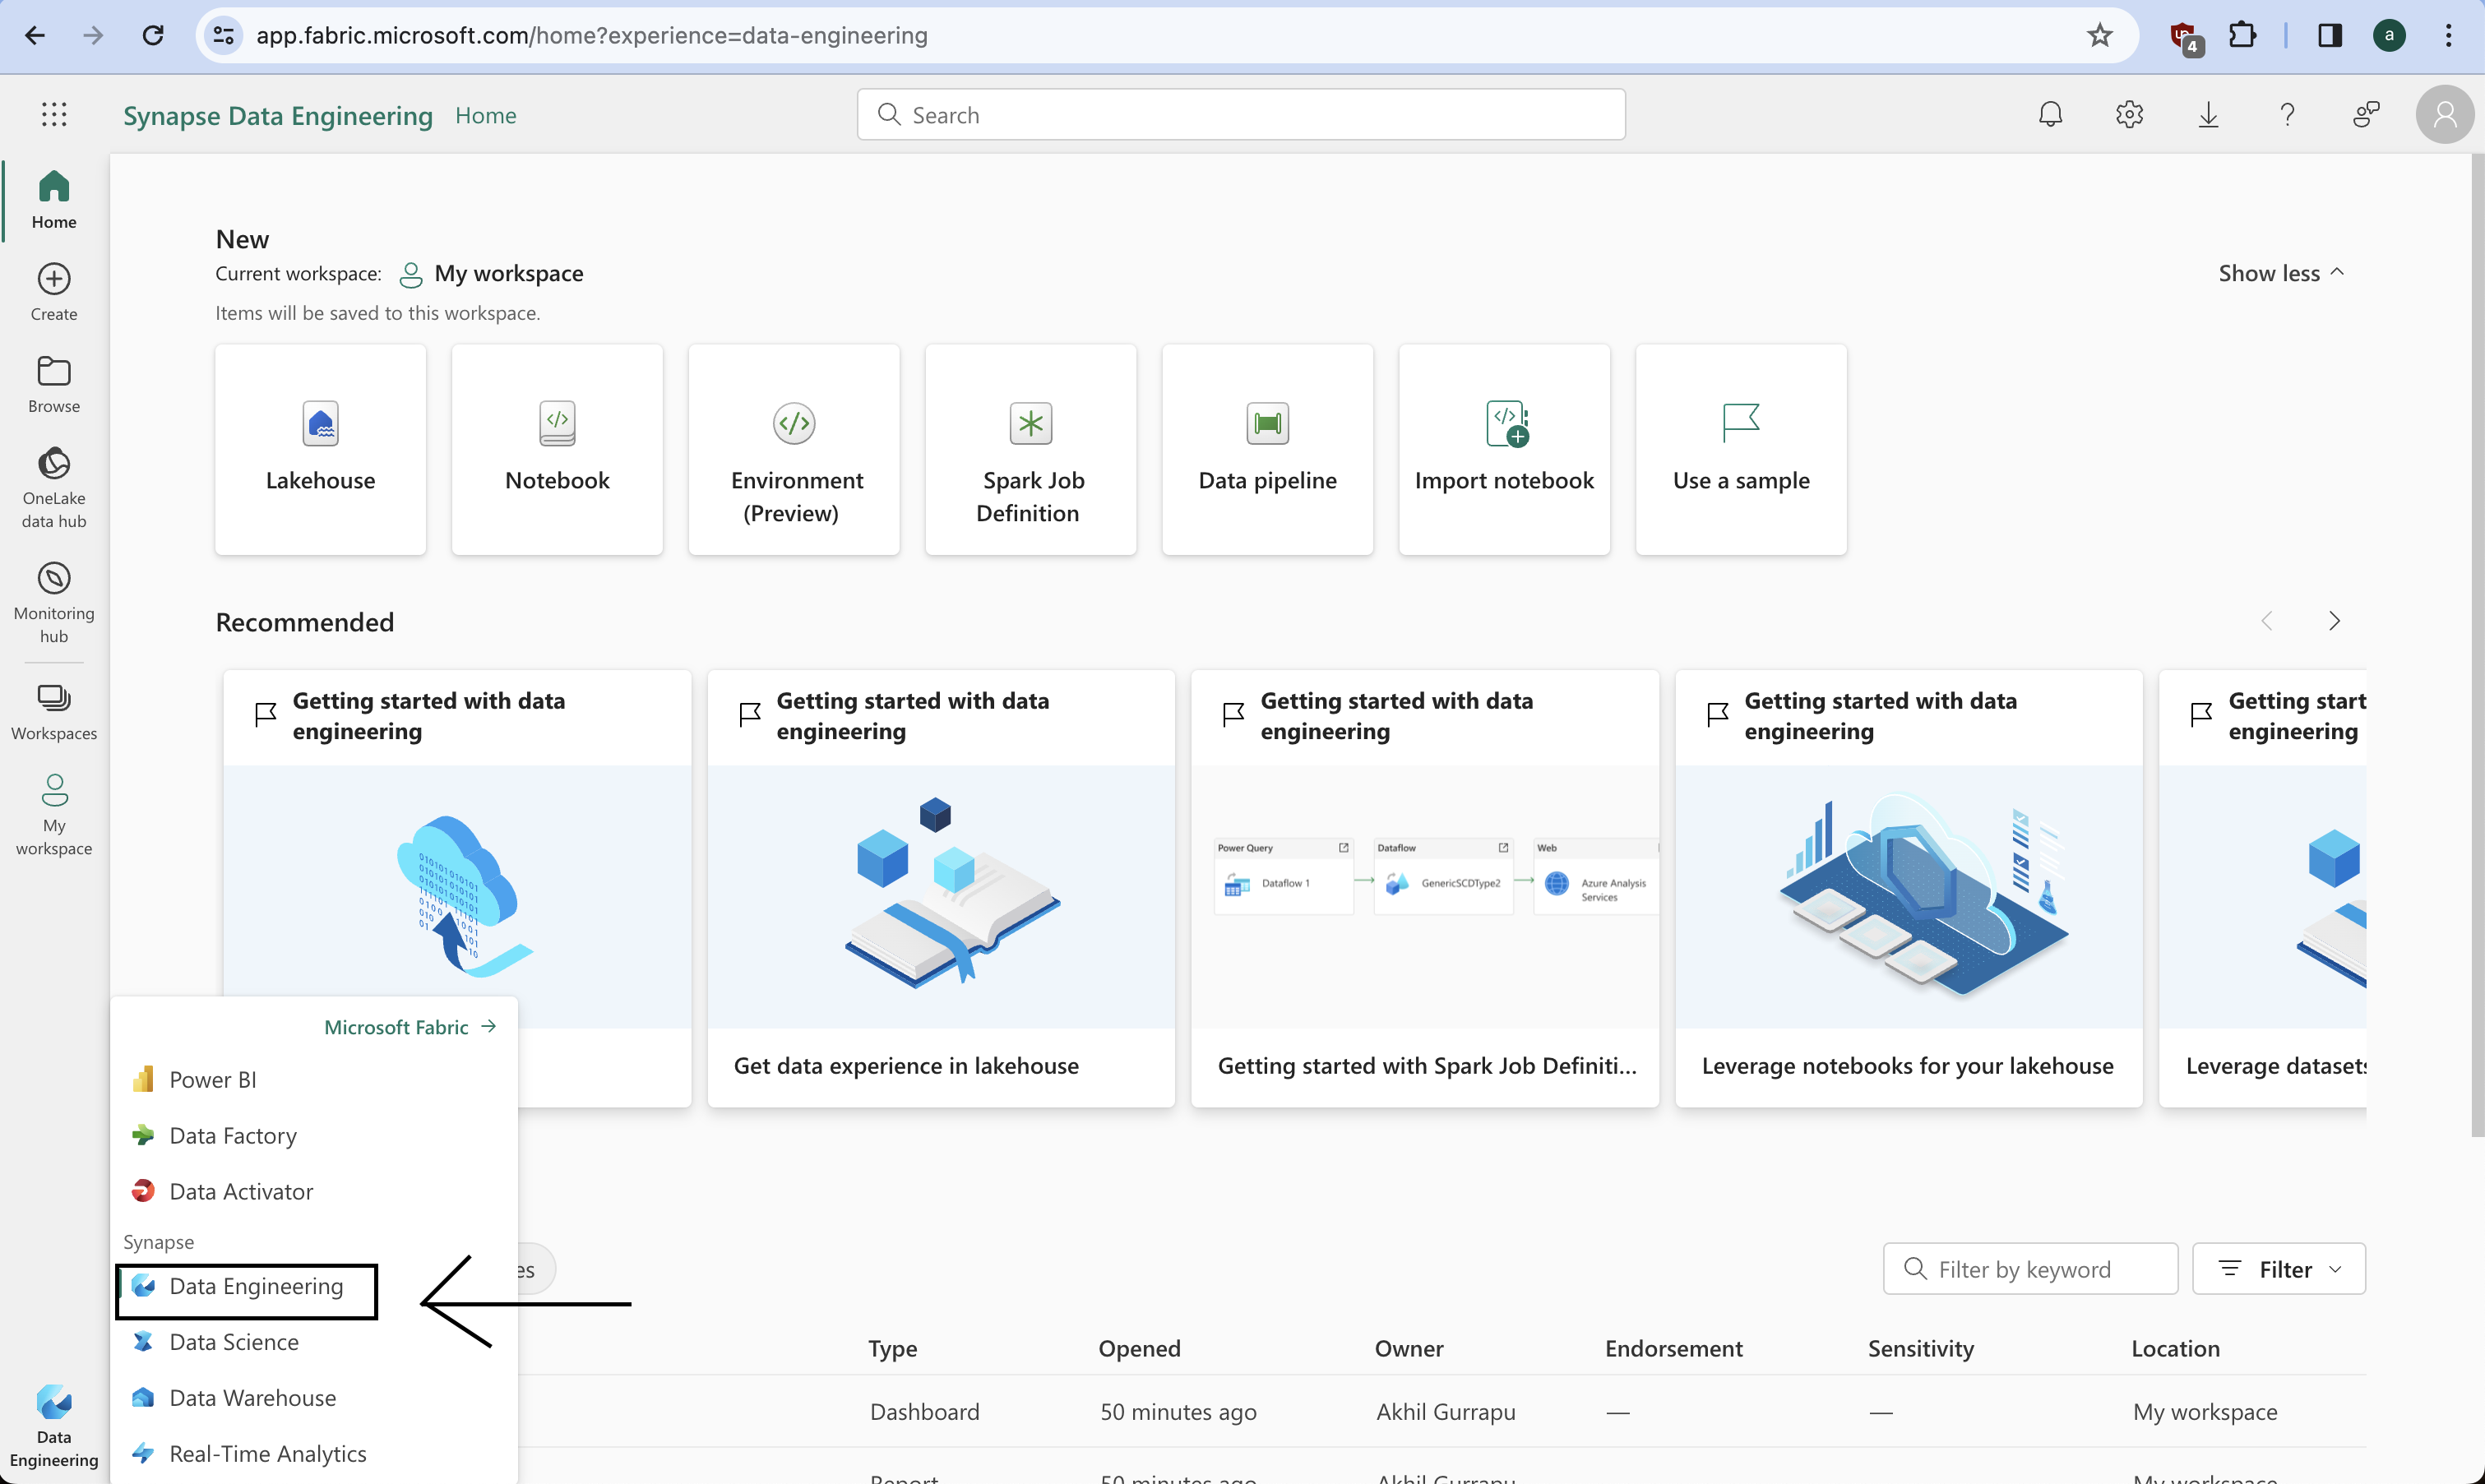Click the Dashboard row type cell

[x=925, y=1412]
